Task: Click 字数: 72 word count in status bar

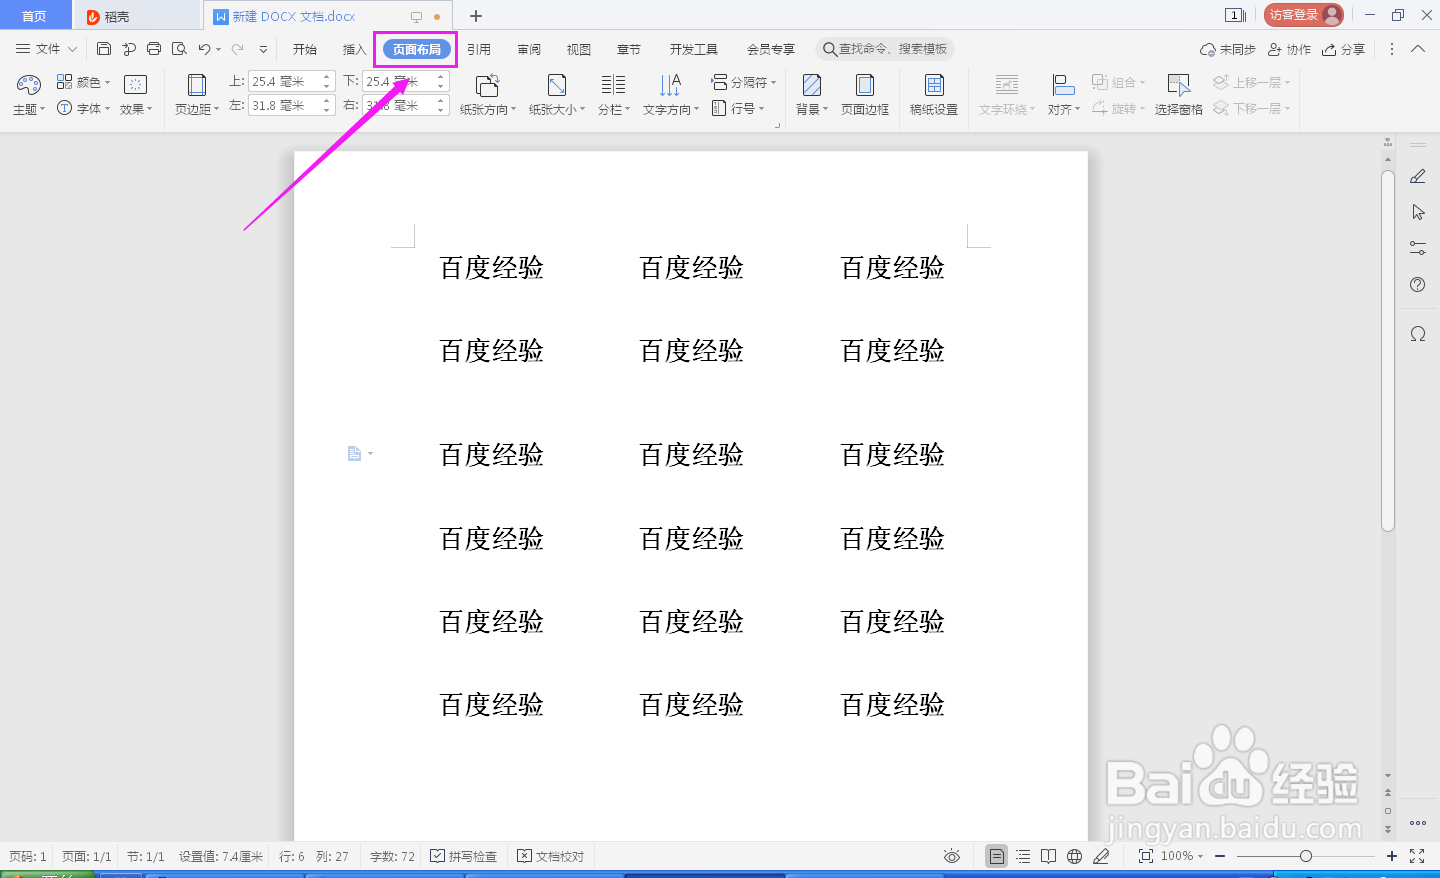Action: (392, 856)
